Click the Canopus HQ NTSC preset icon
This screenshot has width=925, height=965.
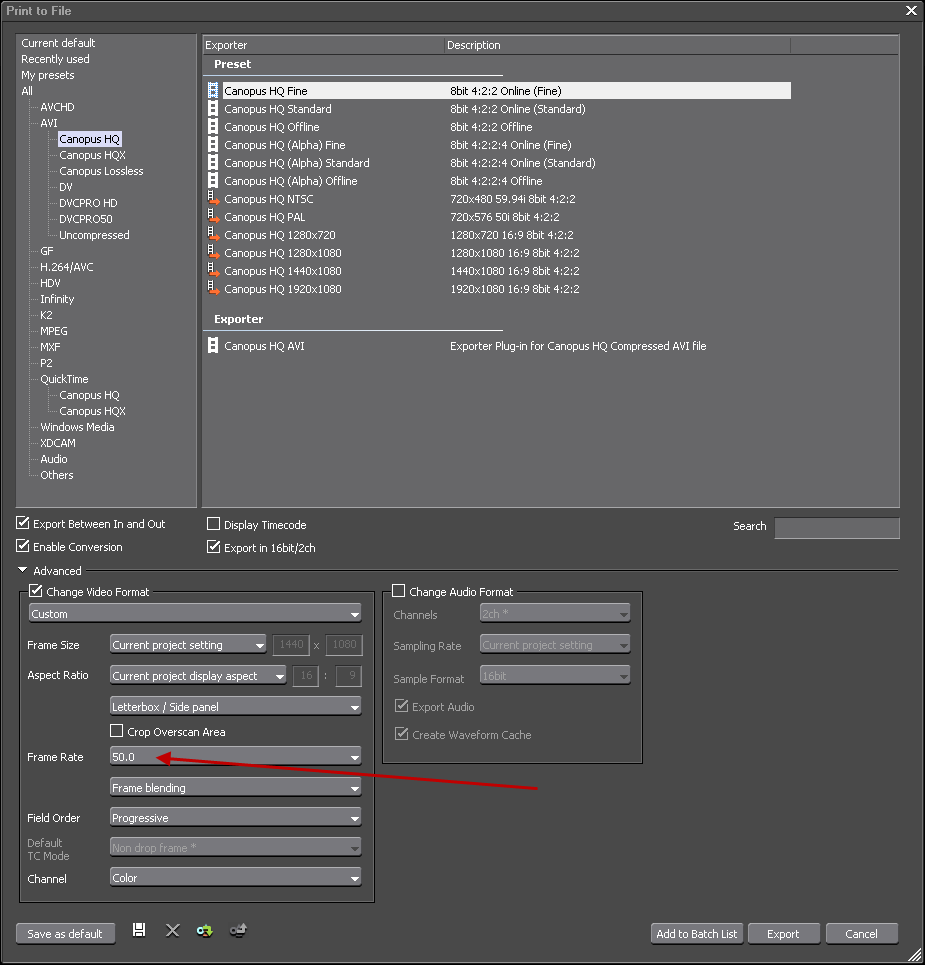coord(212,199)
